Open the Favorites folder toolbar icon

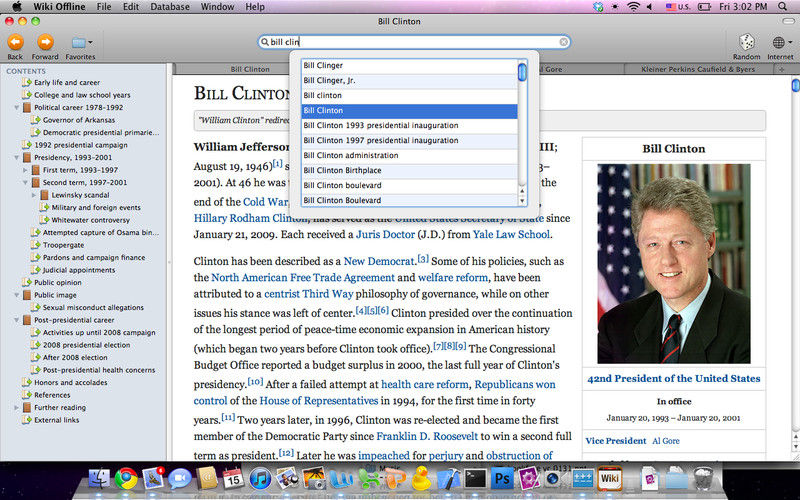click(x=78, y=42)
